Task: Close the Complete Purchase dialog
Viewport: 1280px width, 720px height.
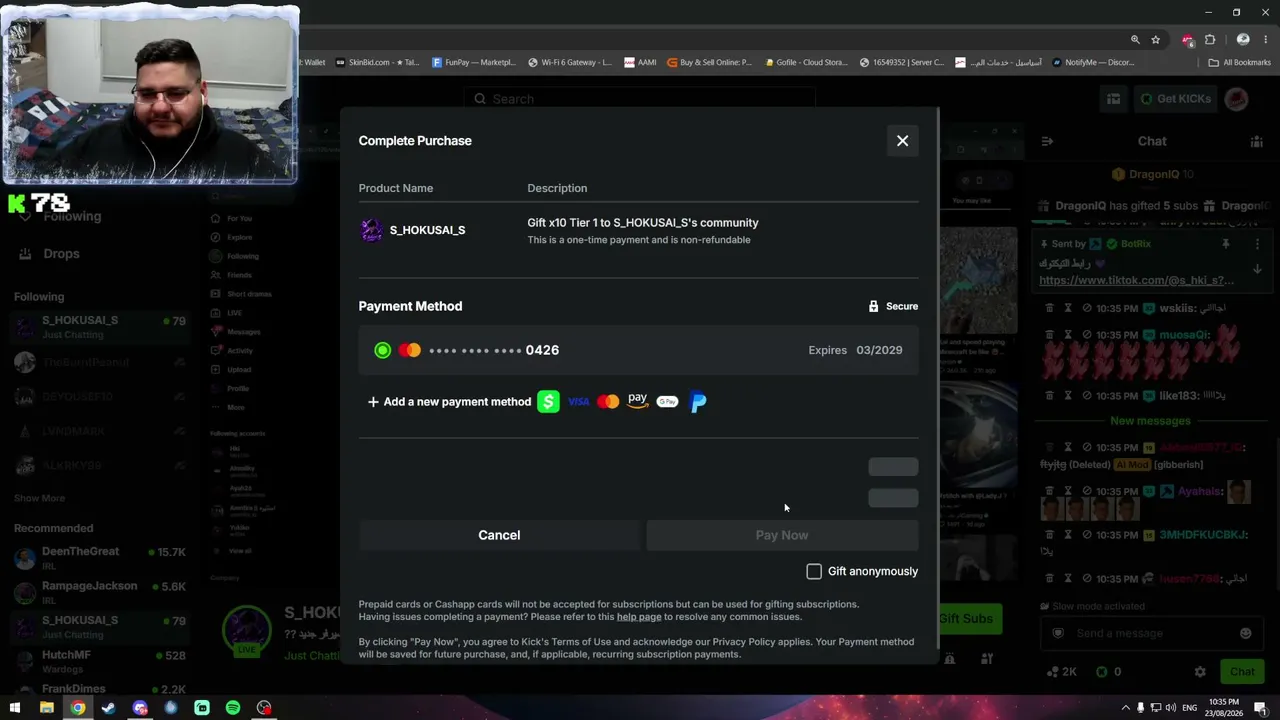Action: tap(902, 141)
